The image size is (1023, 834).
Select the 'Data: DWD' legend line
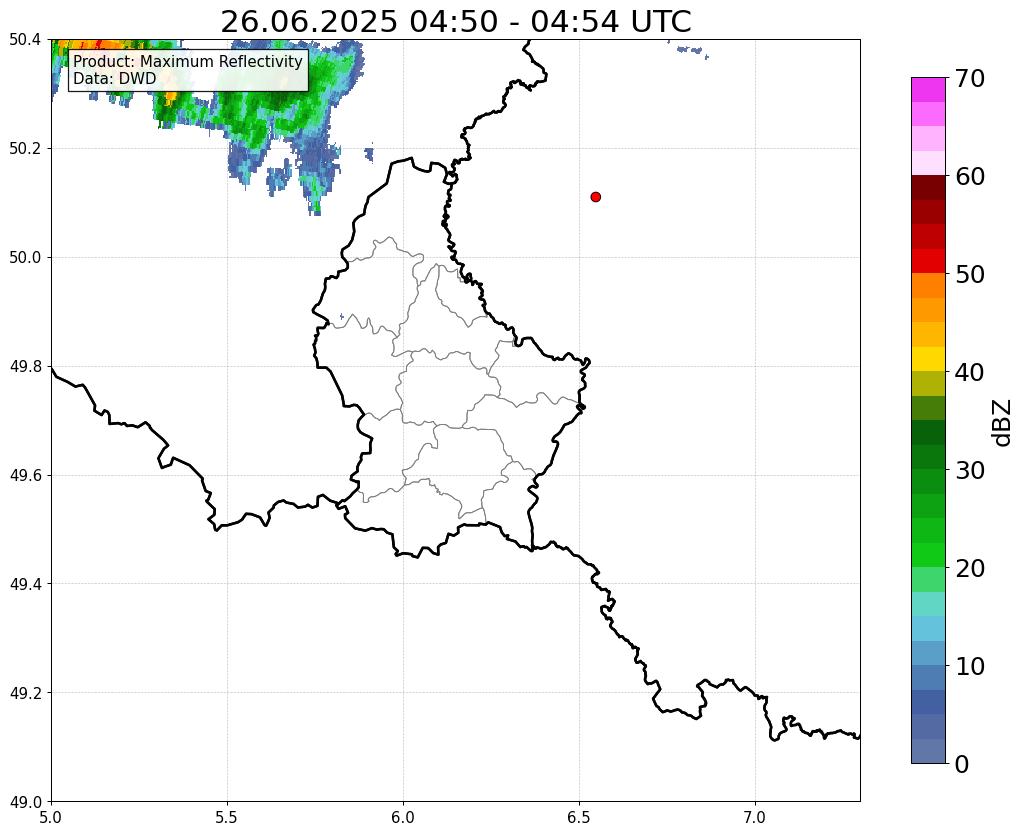click(x=115, y=78)
